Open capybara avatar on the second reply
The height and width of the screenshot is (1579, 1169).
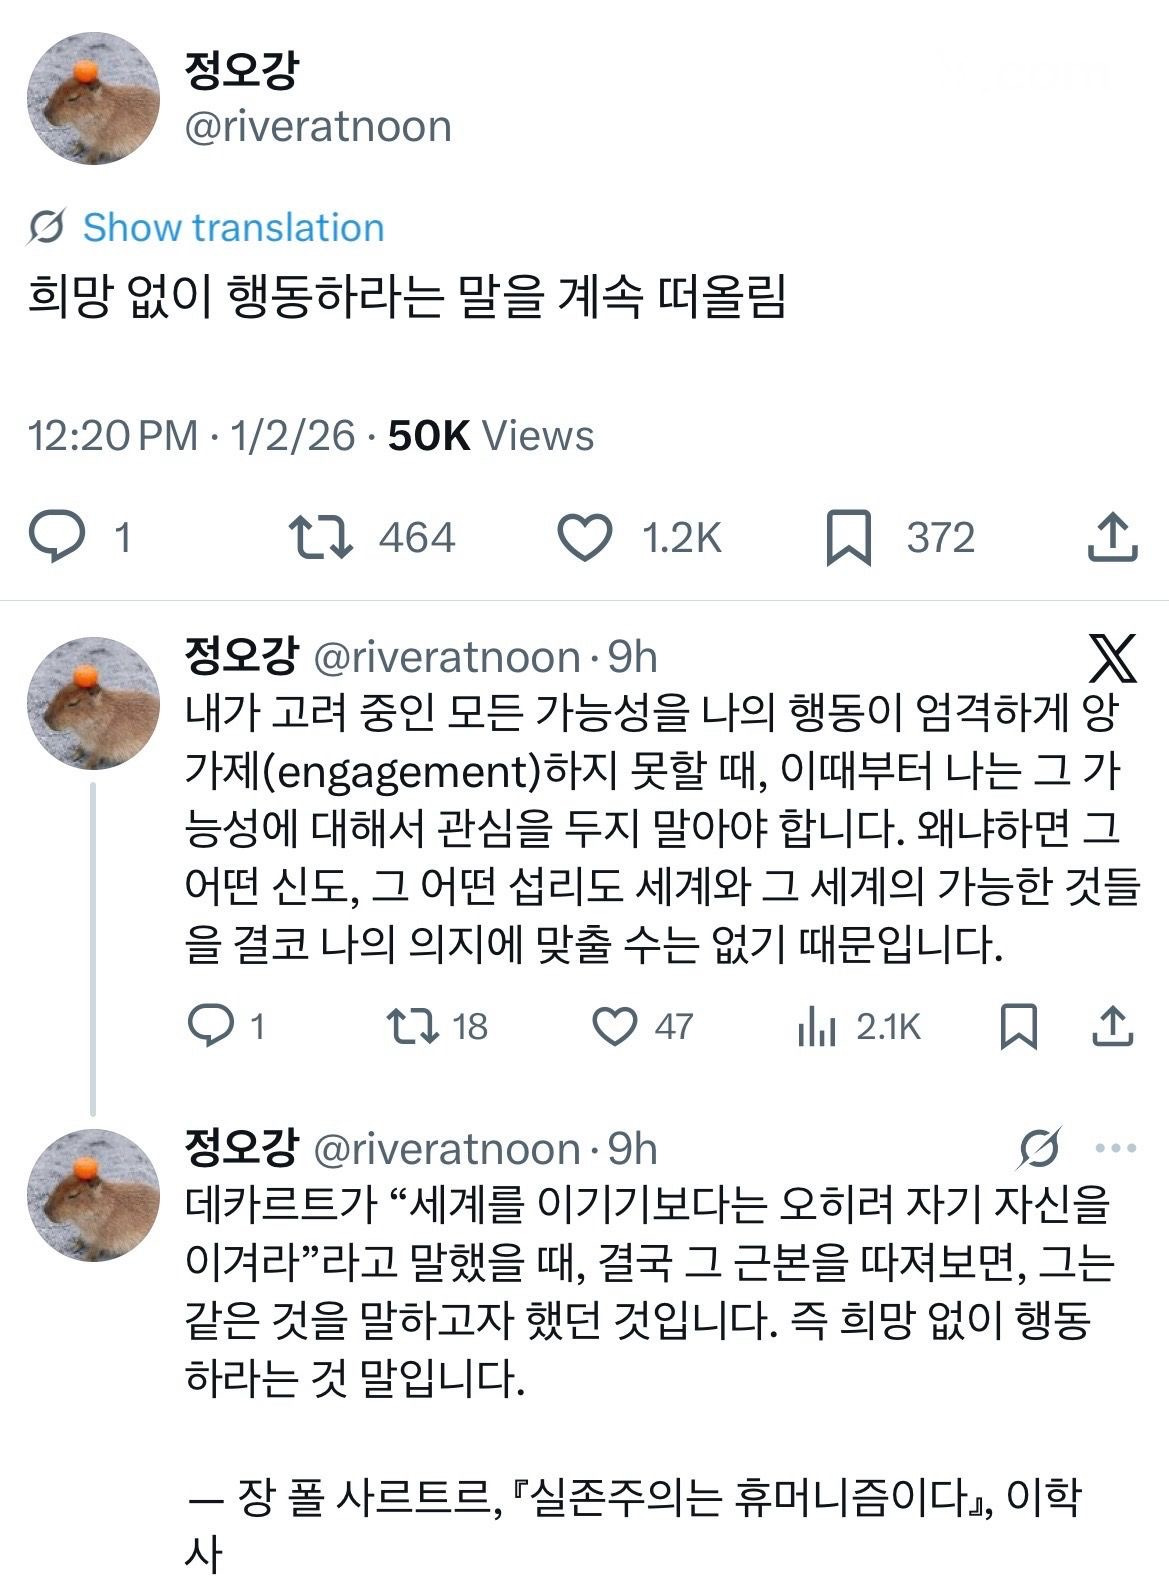tap(93, 1194)
